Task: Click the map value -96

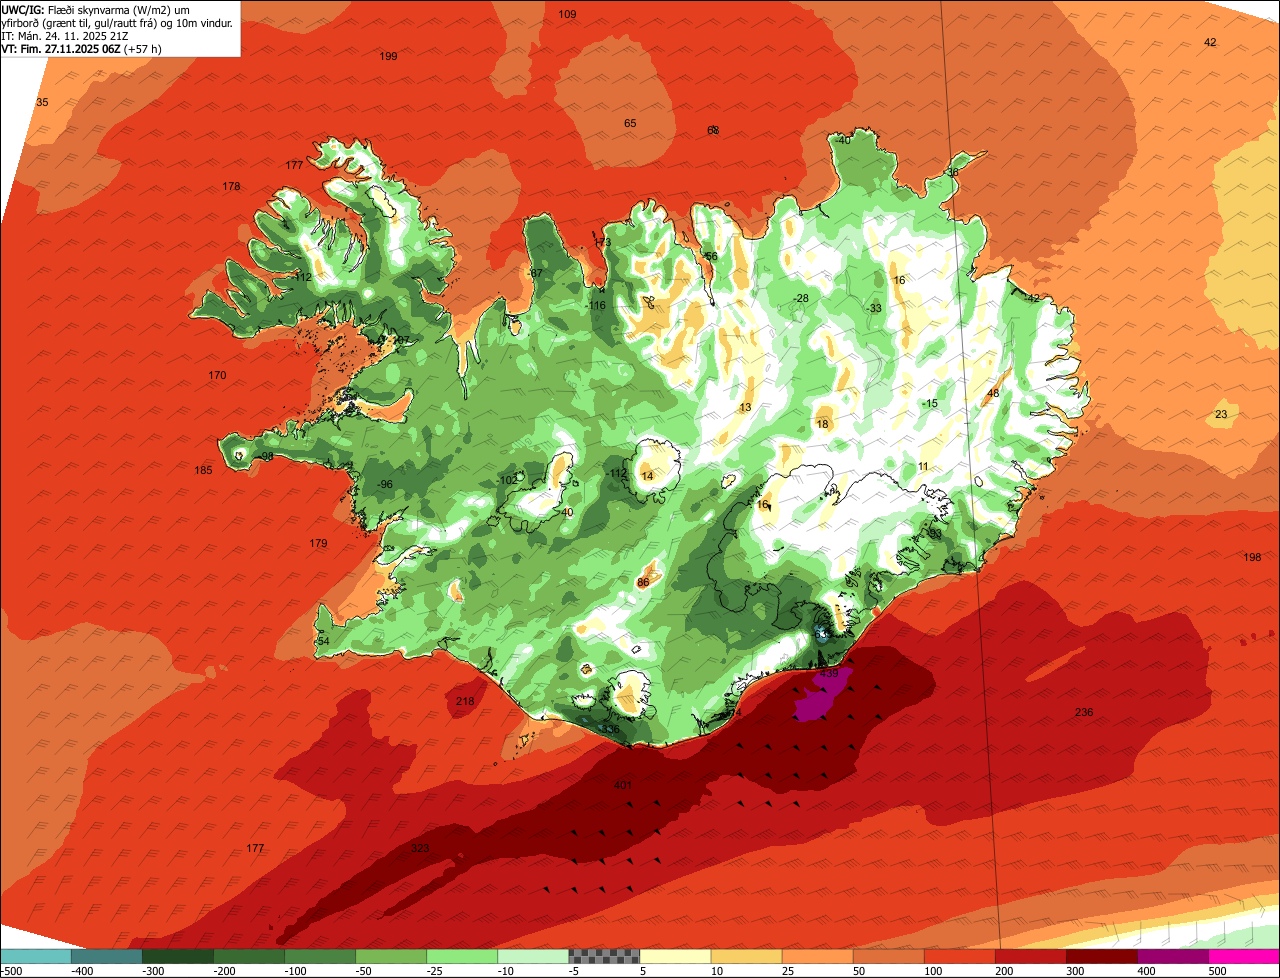Action: 385,484
